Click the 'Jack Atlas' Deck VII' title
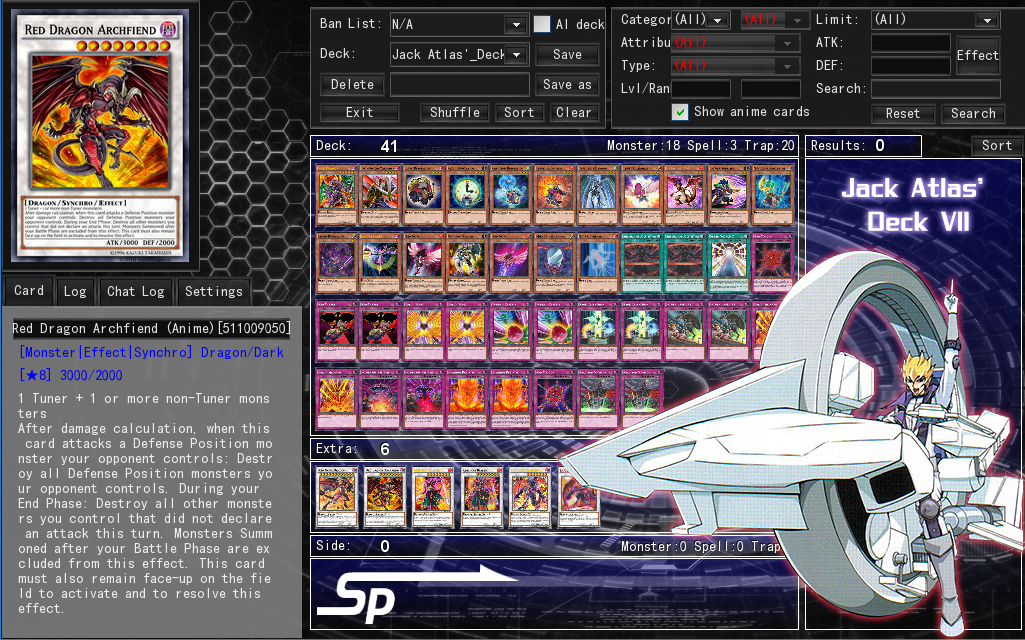This screenshot has height=640, width=1025. coord(913,205)
